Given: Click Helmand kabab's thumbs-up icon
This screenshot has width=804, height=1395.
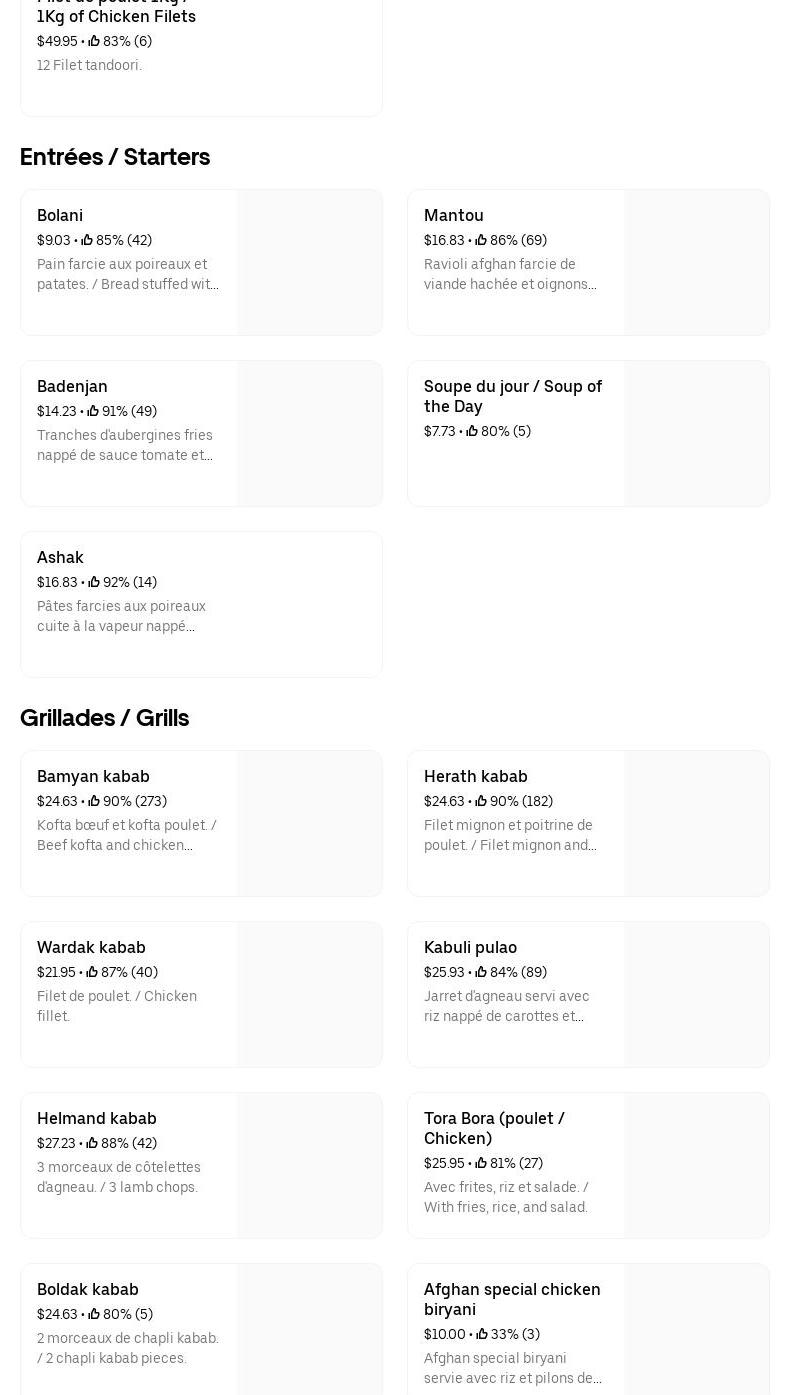Looking at the screenshot, I should [92, 1144].
